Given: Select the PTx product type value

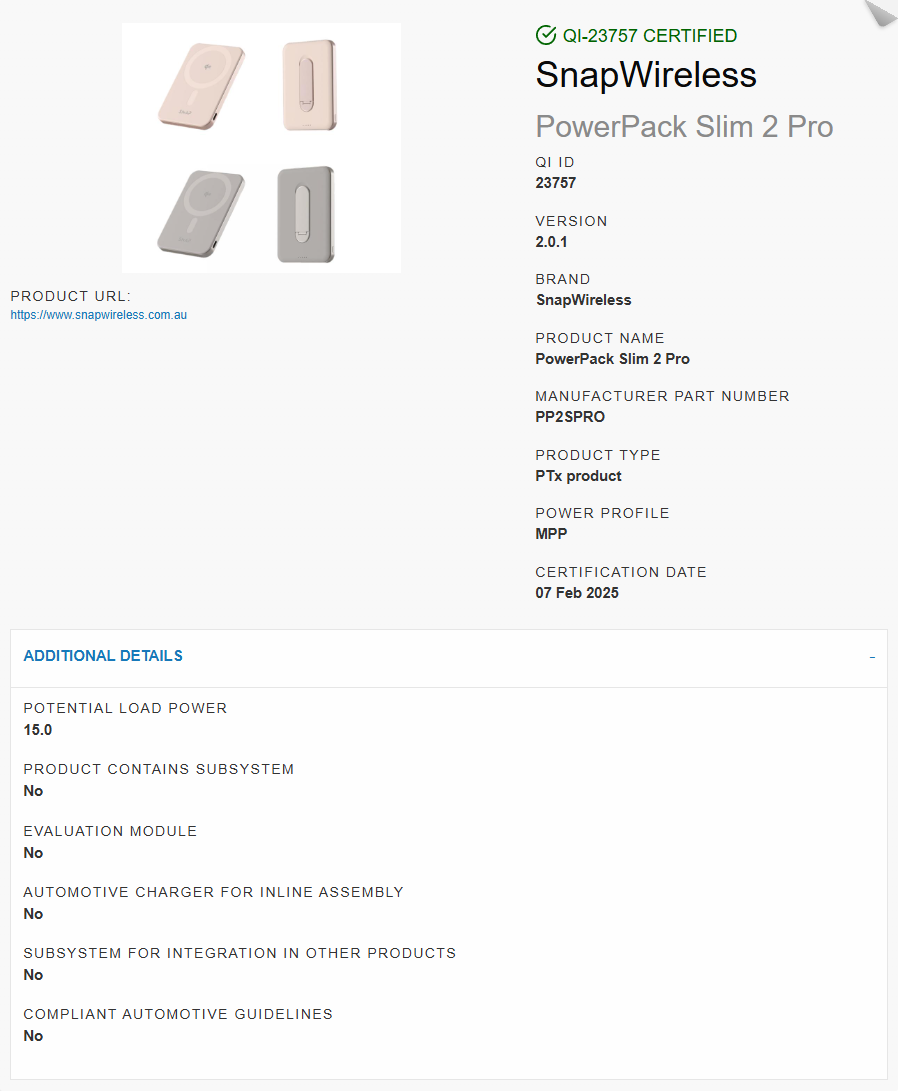Looking at the screenshot, I should pyautogui.click(x=579, y=476).
